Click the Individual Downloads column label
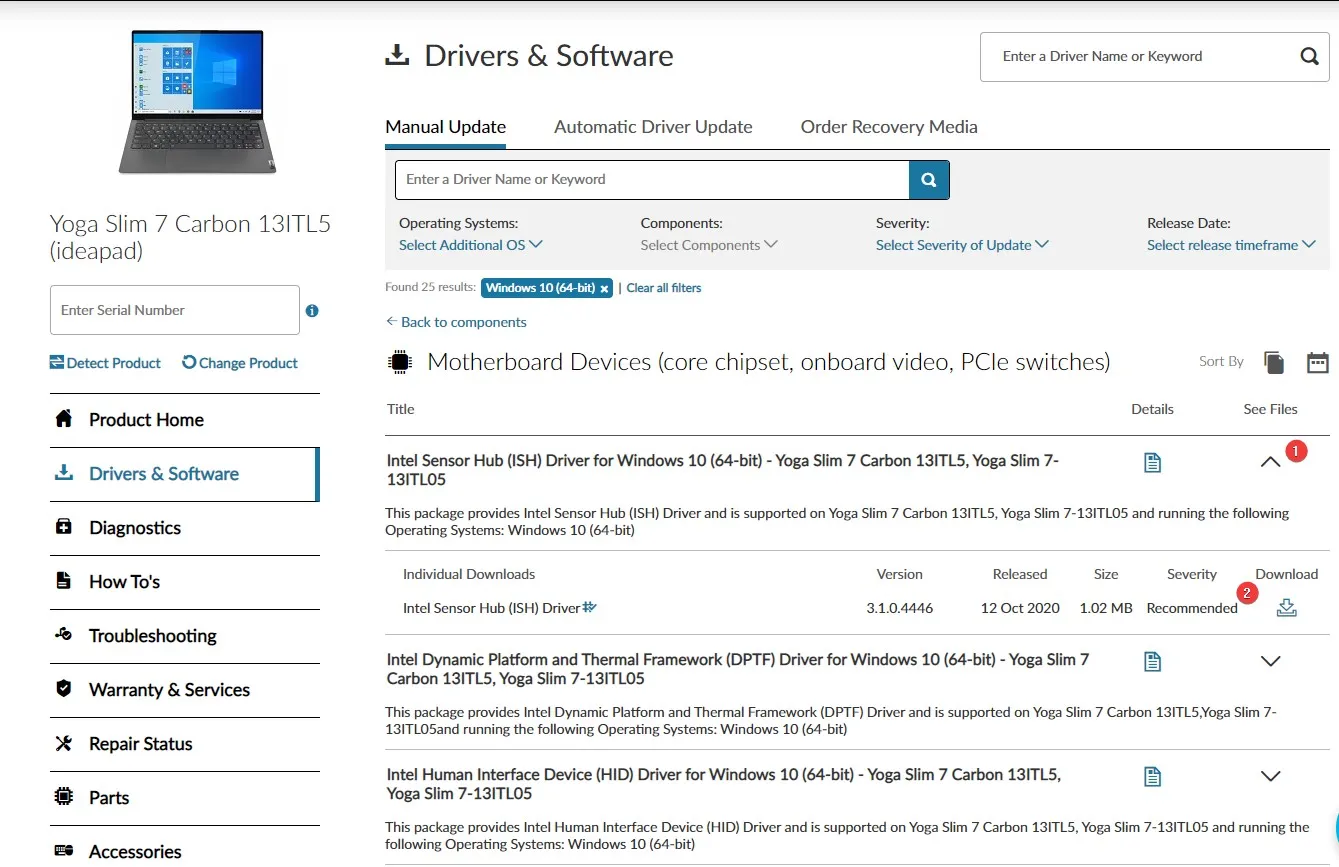This screenshot has width=1339, height=867. coord(469,574)
